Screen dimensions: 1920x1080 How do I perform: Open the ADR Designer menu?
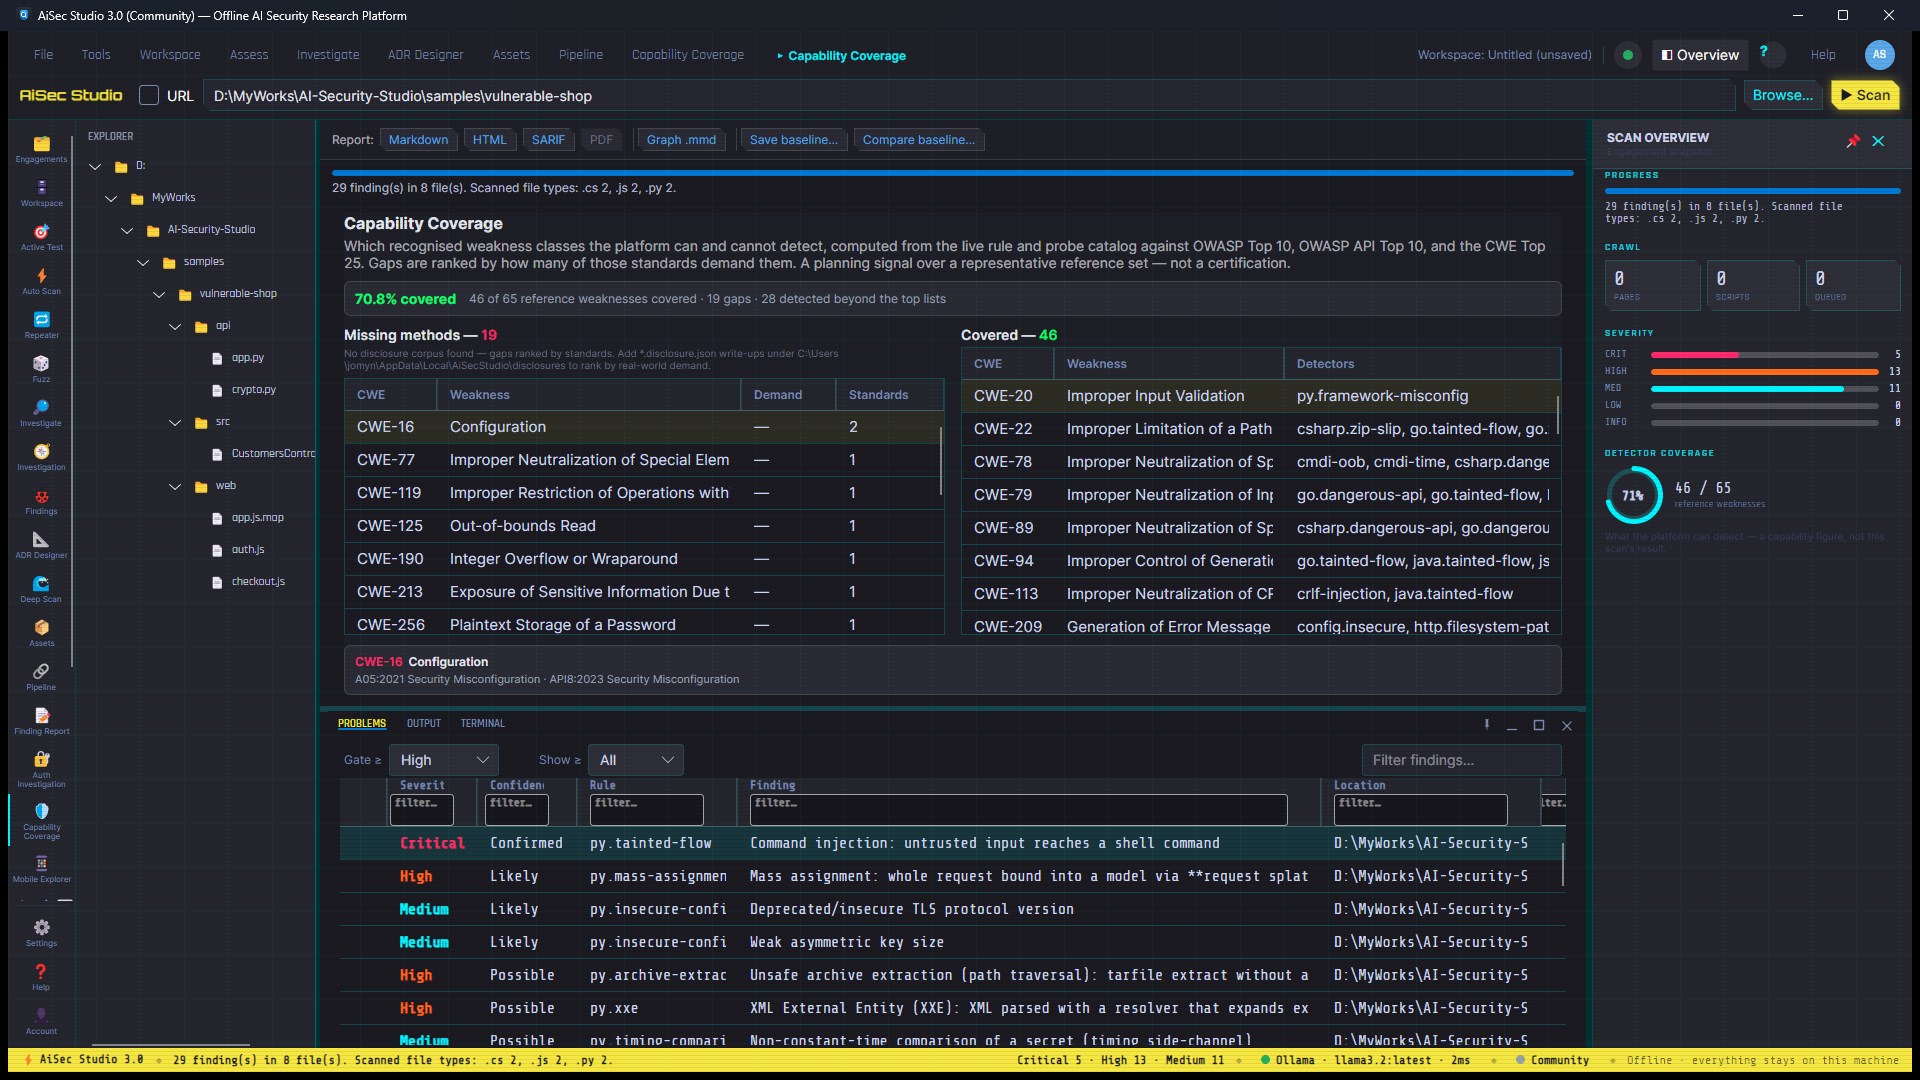(x=426, y=55)
